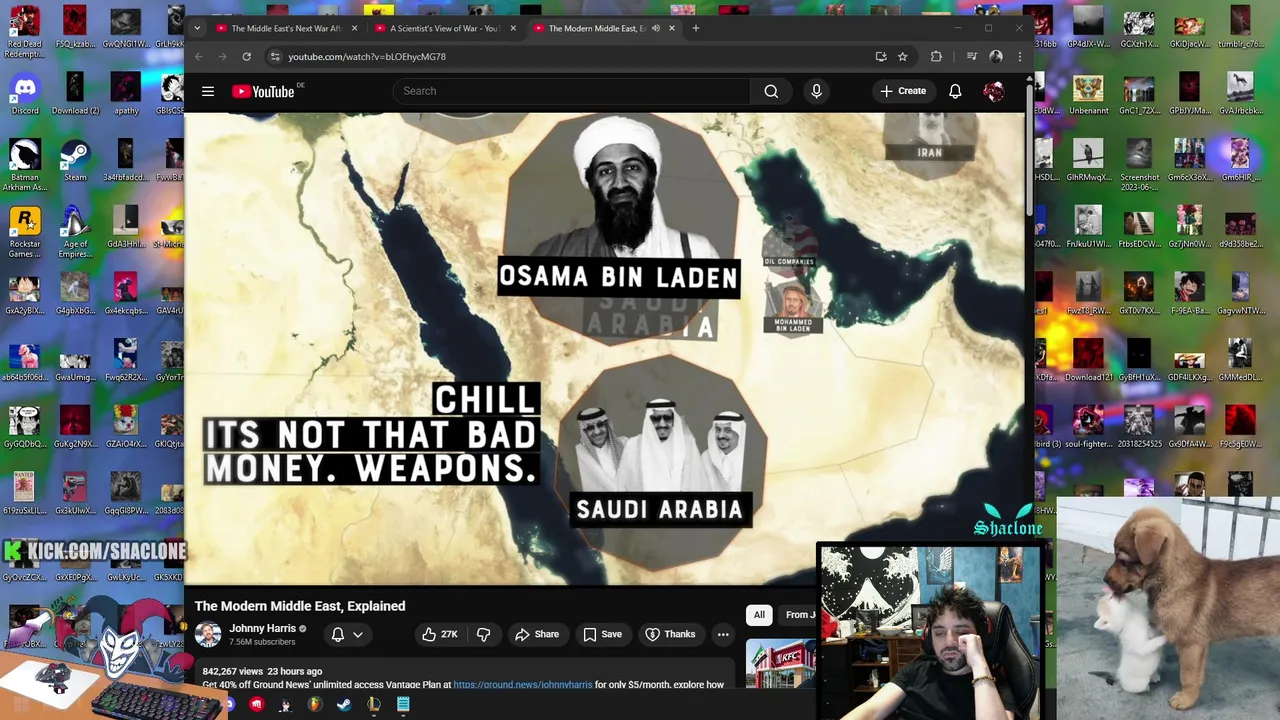
Task: Click the install app icon in address bar
Action: 880,57
